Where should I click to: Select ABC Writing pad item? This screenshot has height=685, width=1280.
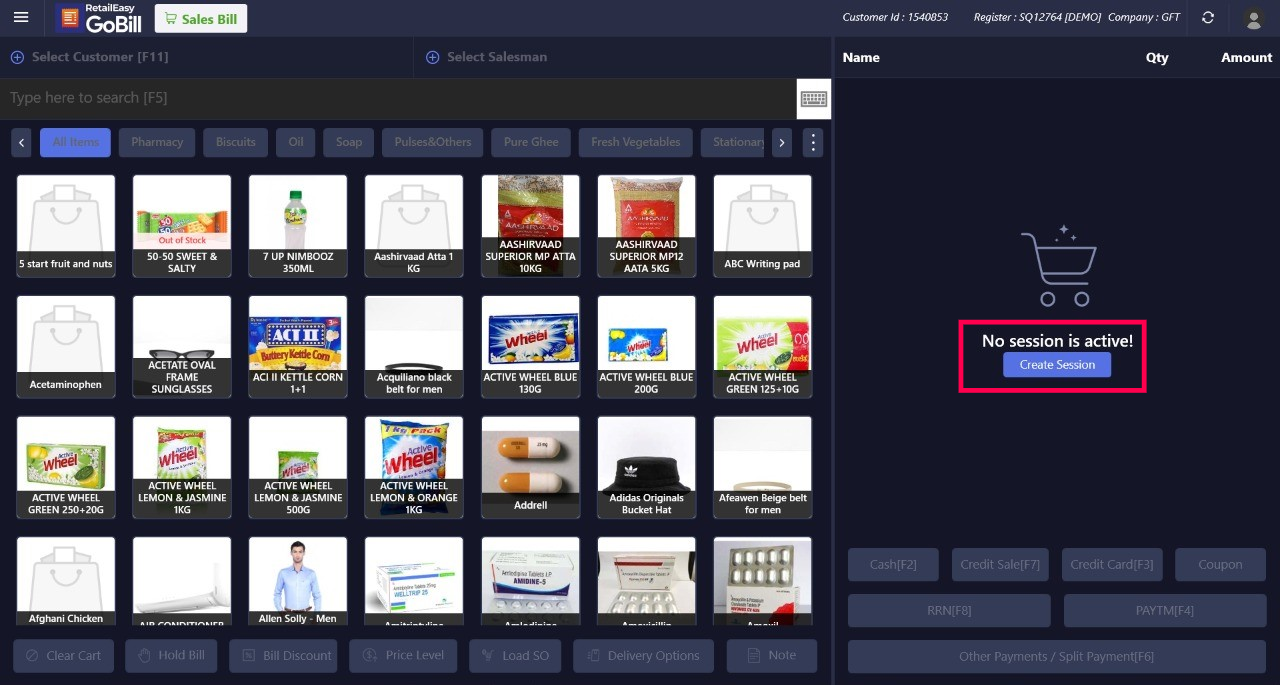tap(762, 226)
